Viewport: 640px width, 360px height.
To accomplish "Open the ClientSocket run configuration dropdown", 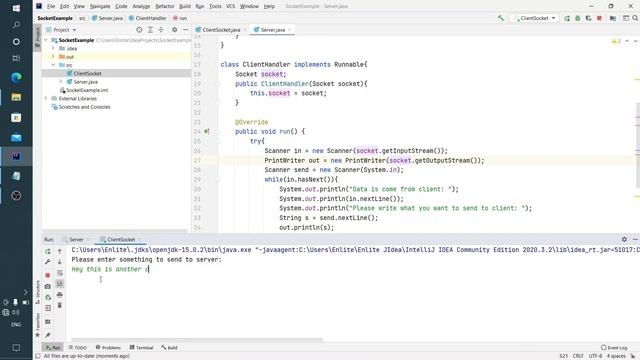I will click(534, 18).
